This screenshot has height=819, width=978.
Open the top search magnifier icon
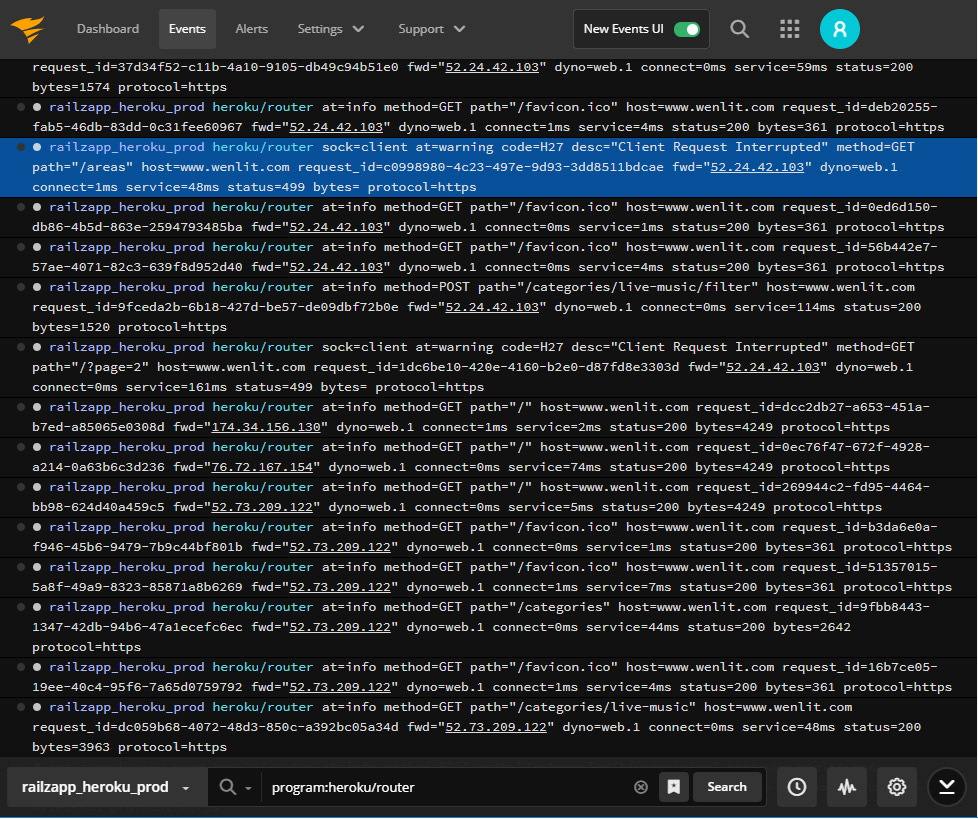point(739,29)
